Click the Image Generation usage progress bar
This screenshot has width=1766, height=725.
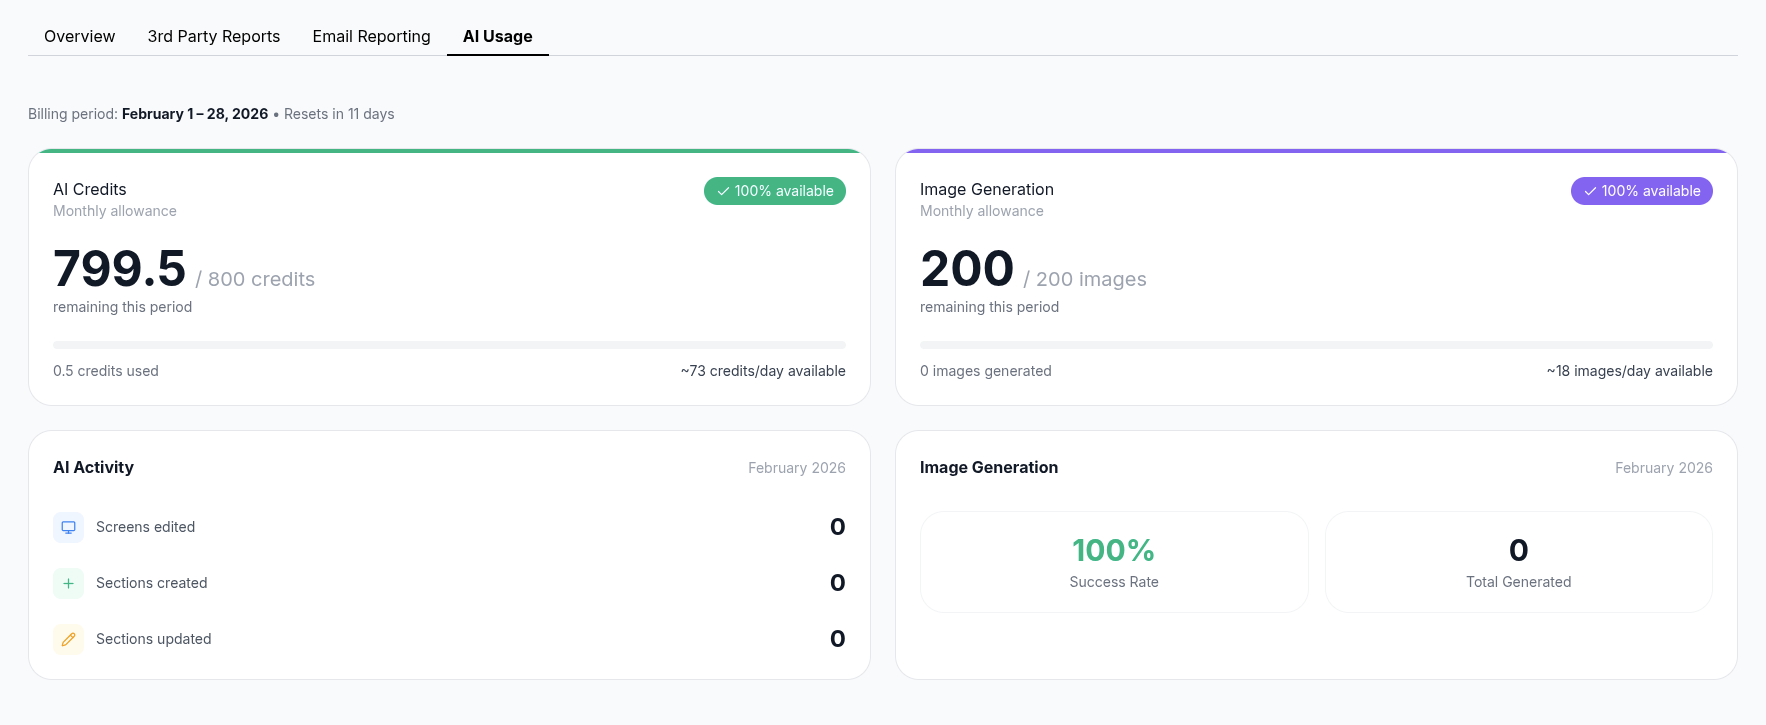coord(1315,345)
